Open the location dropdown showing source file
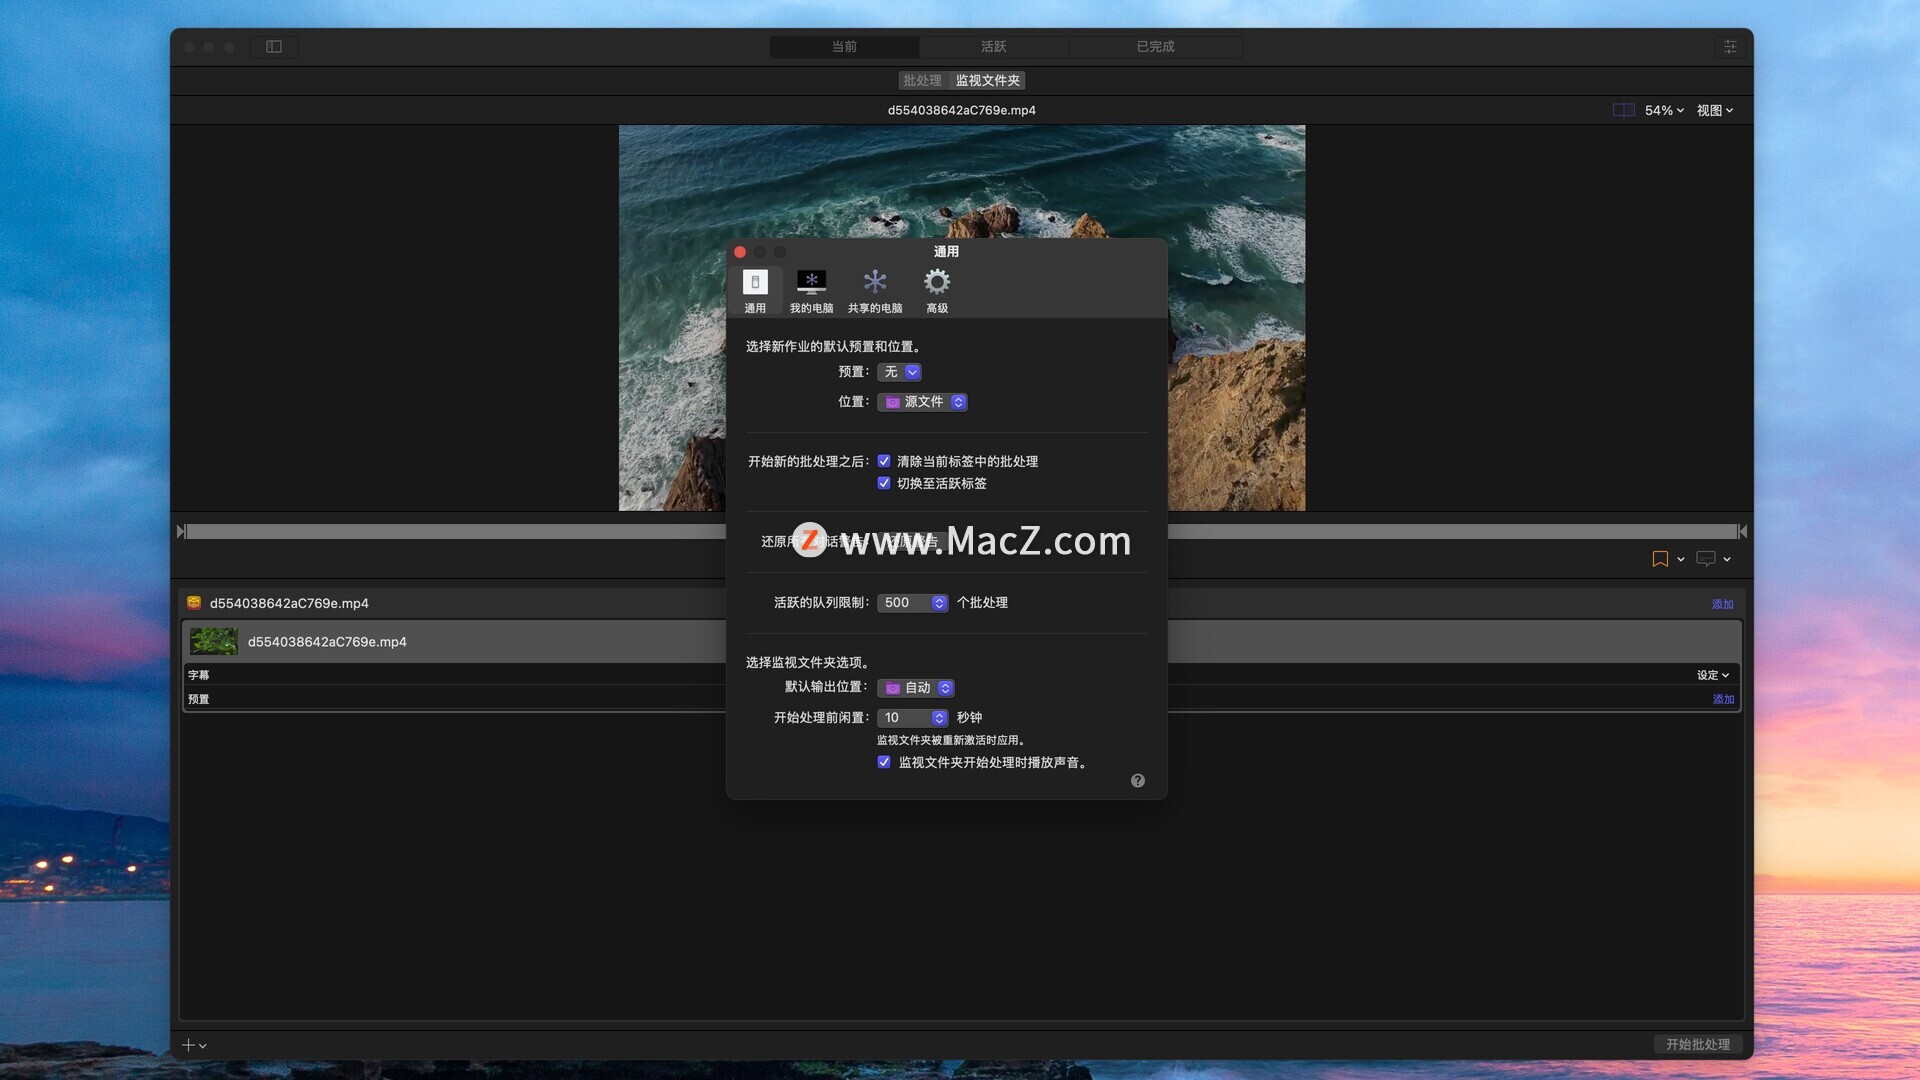The image size is (1920, 1080). coord(922,402)
